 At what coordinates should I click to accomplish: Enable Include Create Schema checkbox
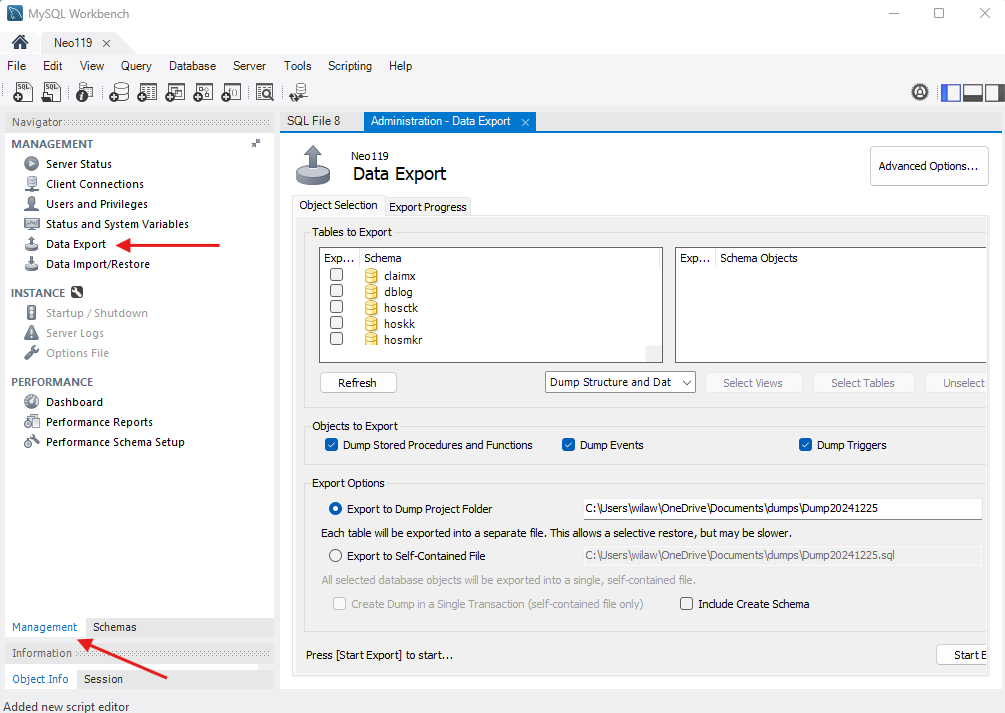[x=686, y=604]
